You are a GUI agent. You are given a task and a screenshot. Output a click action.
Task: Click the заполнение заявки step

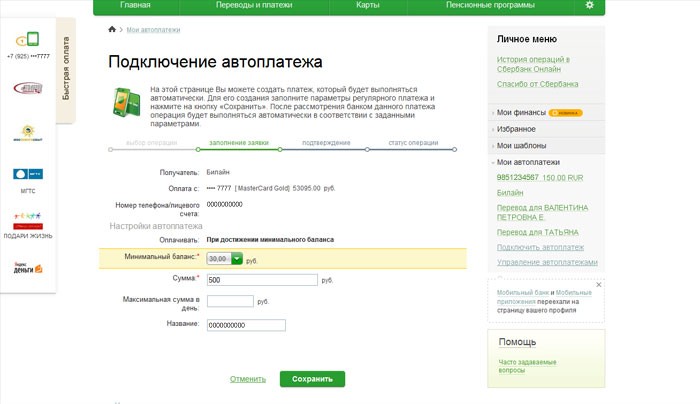(239, 143)
